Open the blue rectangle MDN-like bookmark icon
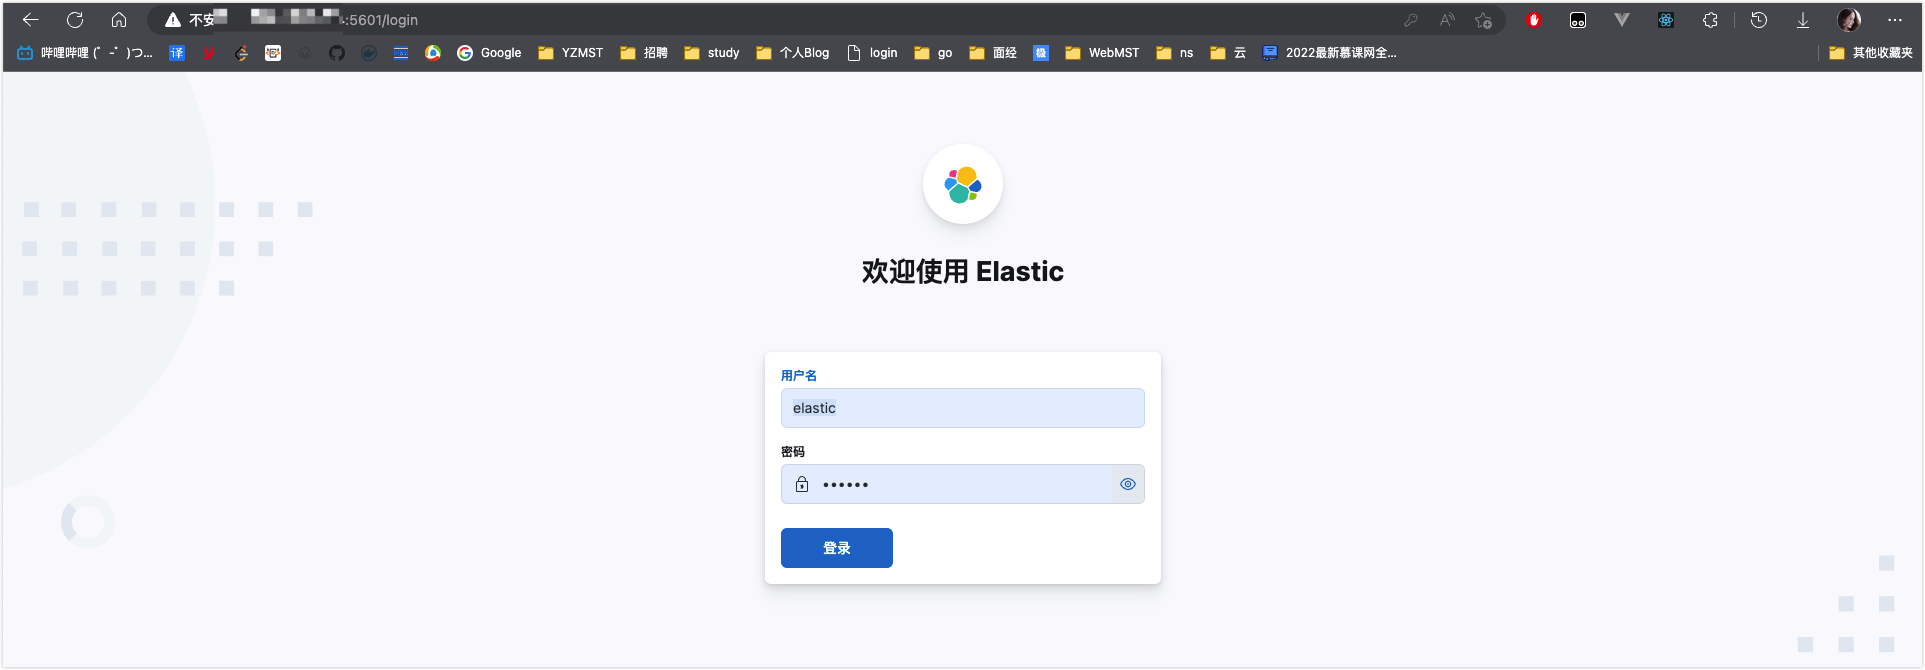 pyautogui.click(x=401, y=53)
